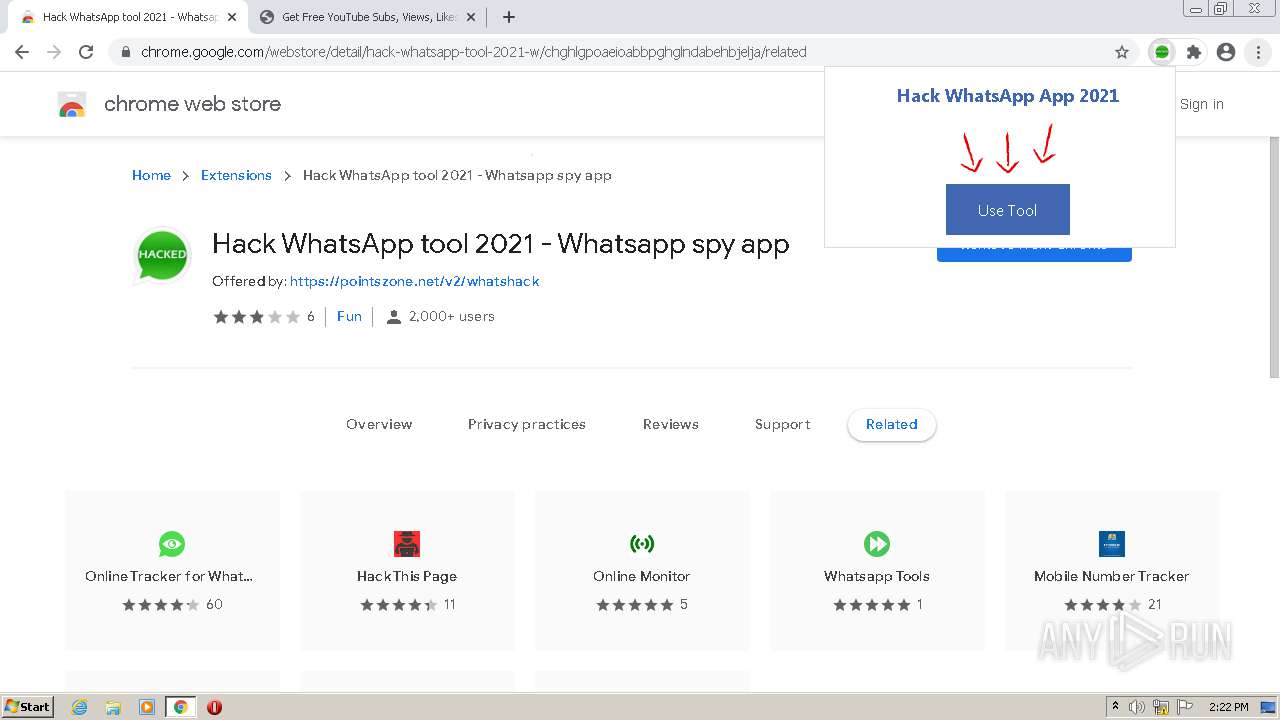Screen dimensions: 1280x720
Task: Bookmark this page with the star icon
Action: 1122,52
